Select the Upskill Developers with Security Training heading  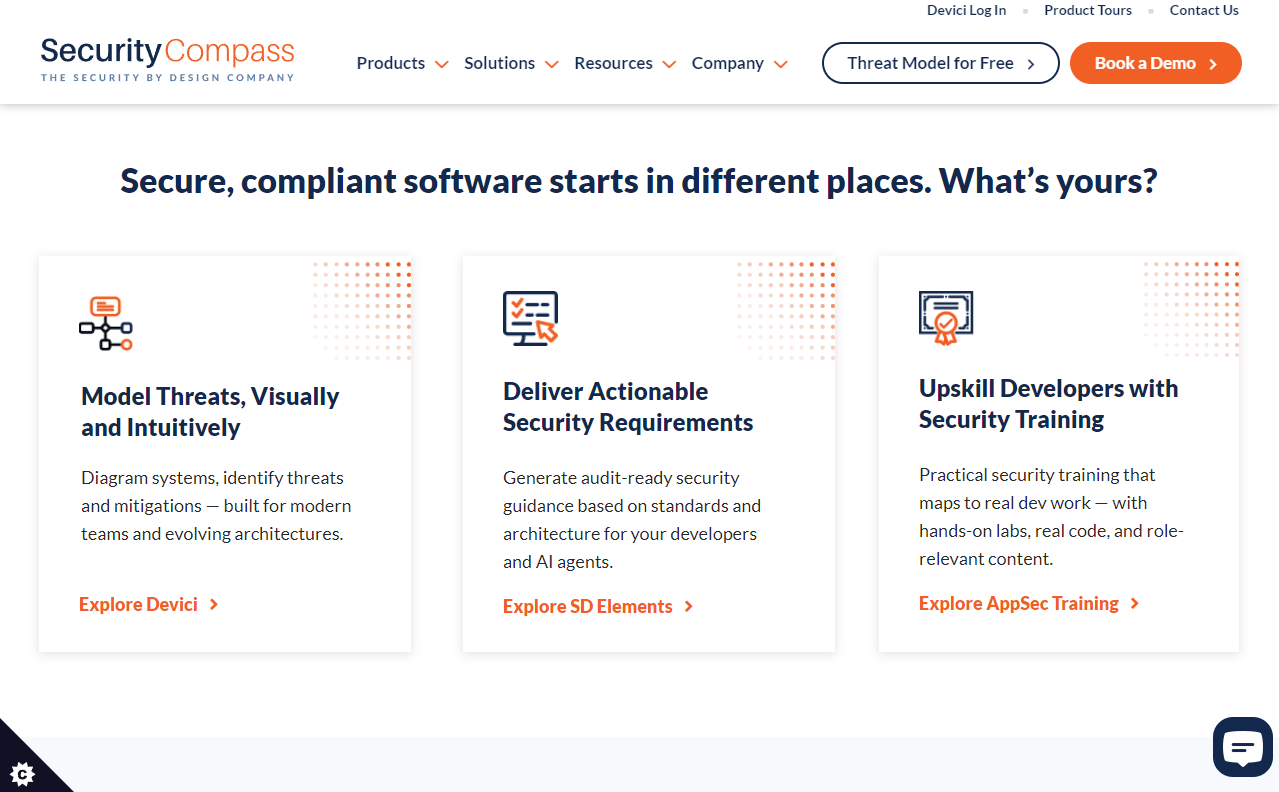1048,403
